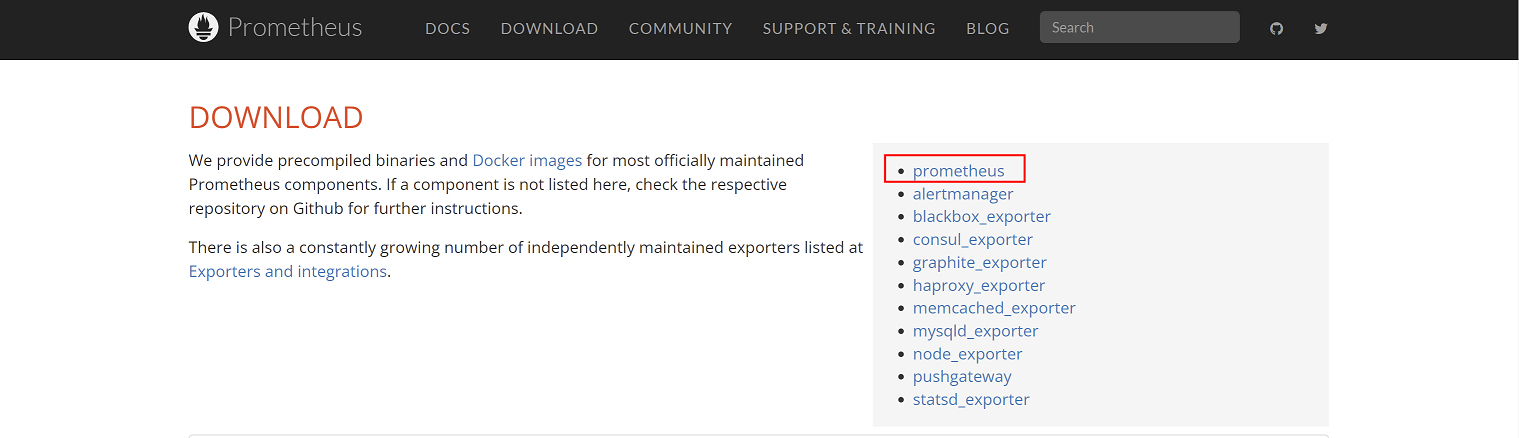
Task: Go to the DOWNLOAD menu item
Action: tap(549, 29)
